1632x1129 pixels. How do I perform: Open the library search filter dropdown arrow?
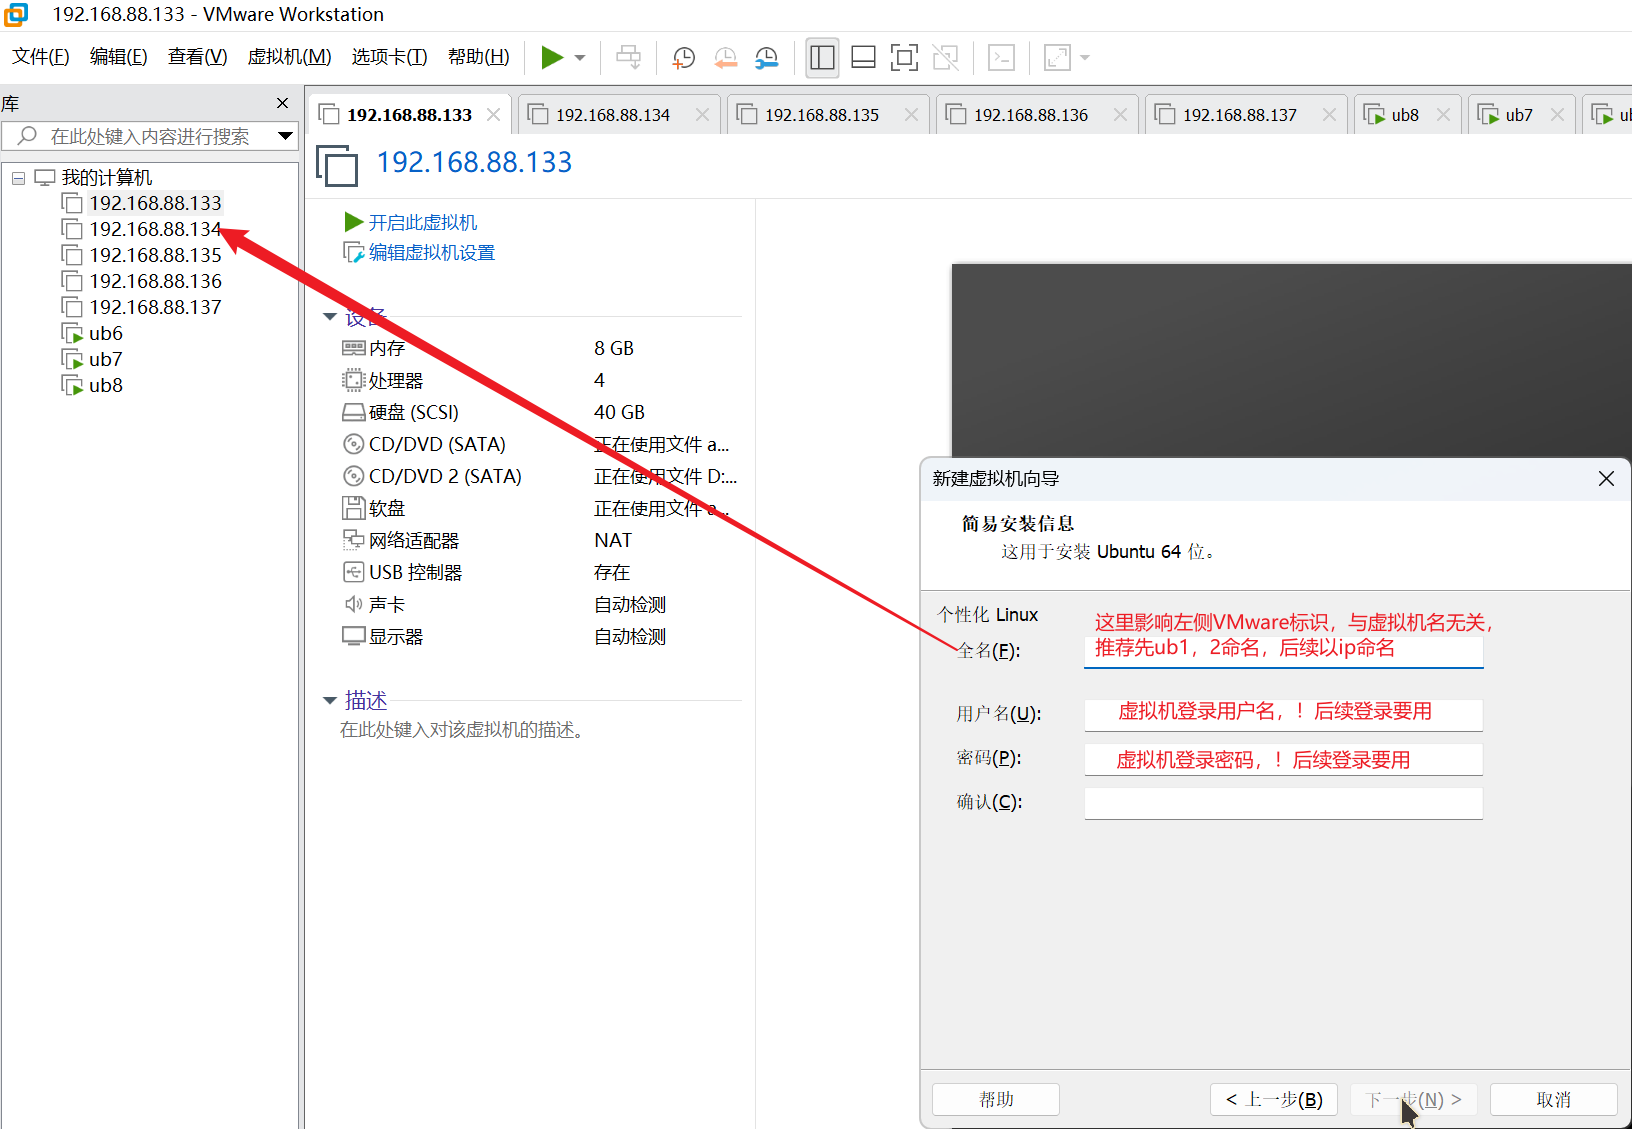286,136
